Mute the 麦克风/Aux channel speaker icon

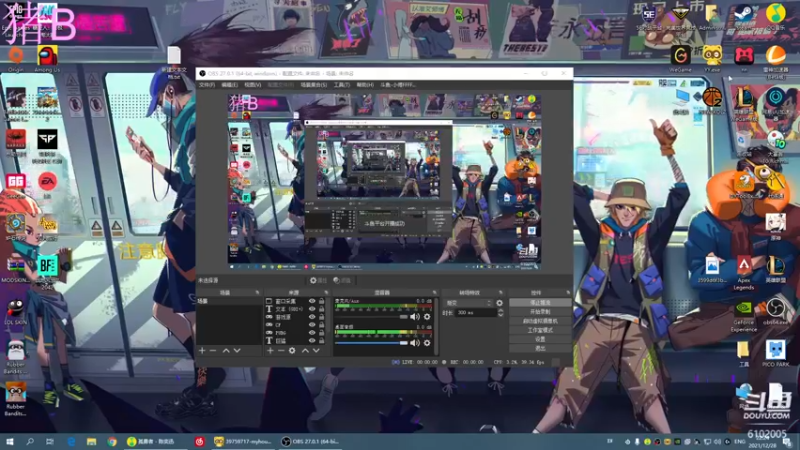point(415,317)
